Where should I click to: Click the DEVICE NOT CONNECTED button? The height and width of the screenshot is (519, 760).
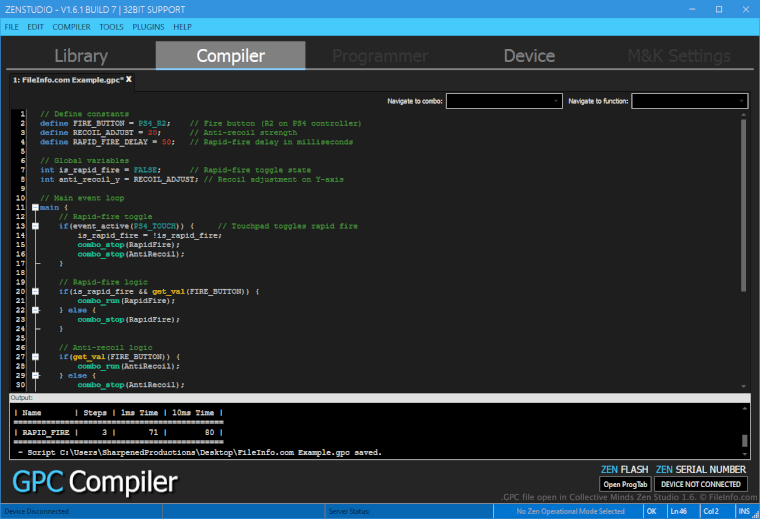coord(701,484)
